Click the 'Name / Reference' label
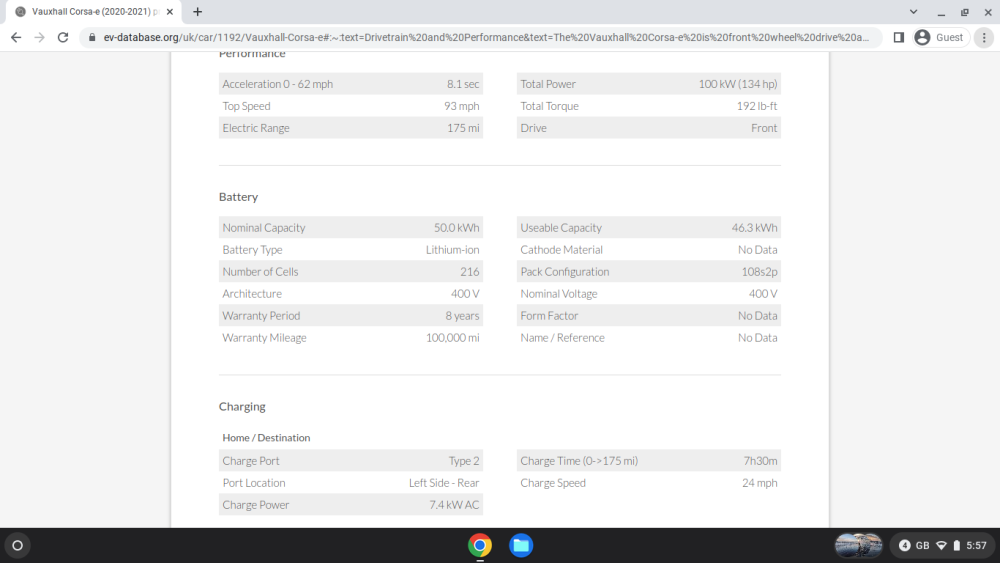Screen dimensions: 1000x563 pyautogui.click(x=562, y=338)
